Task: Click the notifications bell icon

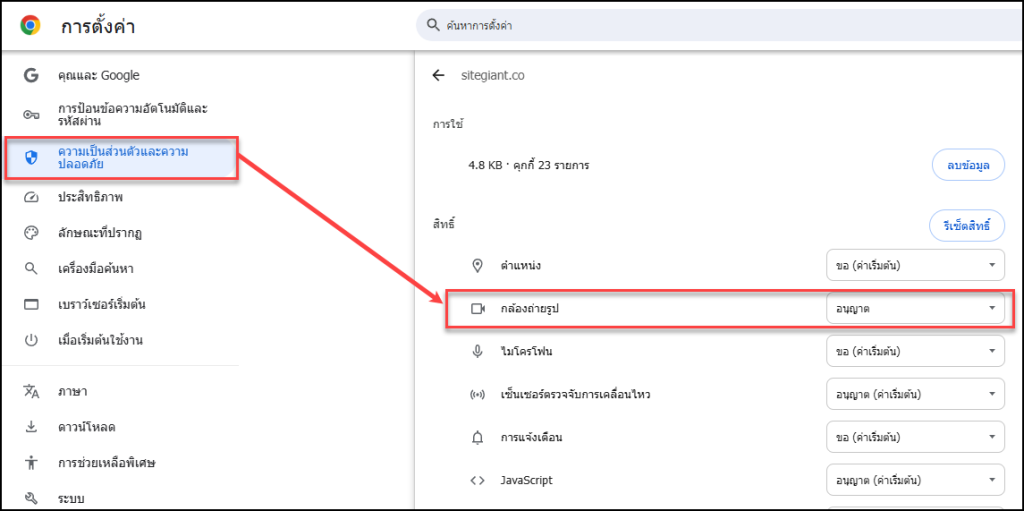Action: click(x=478, y=438)
